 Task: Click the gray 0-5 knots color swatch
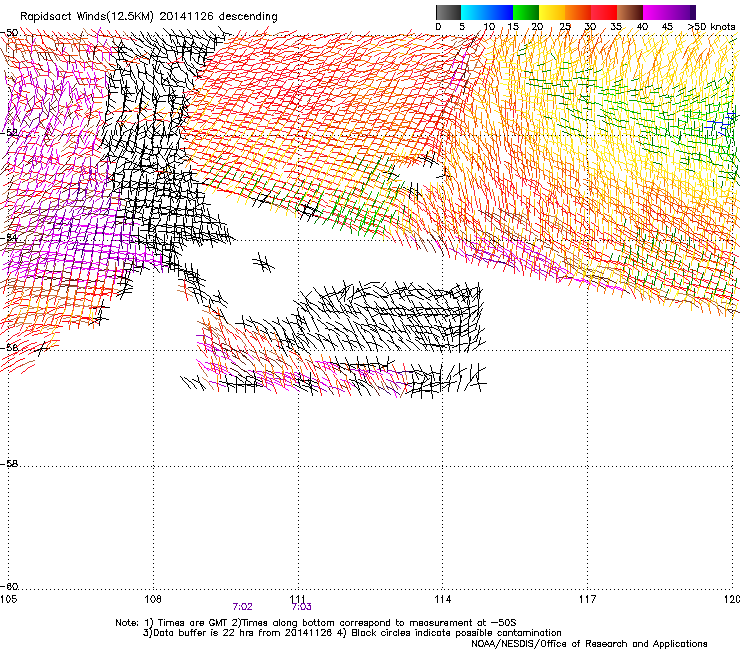point(448,12)
